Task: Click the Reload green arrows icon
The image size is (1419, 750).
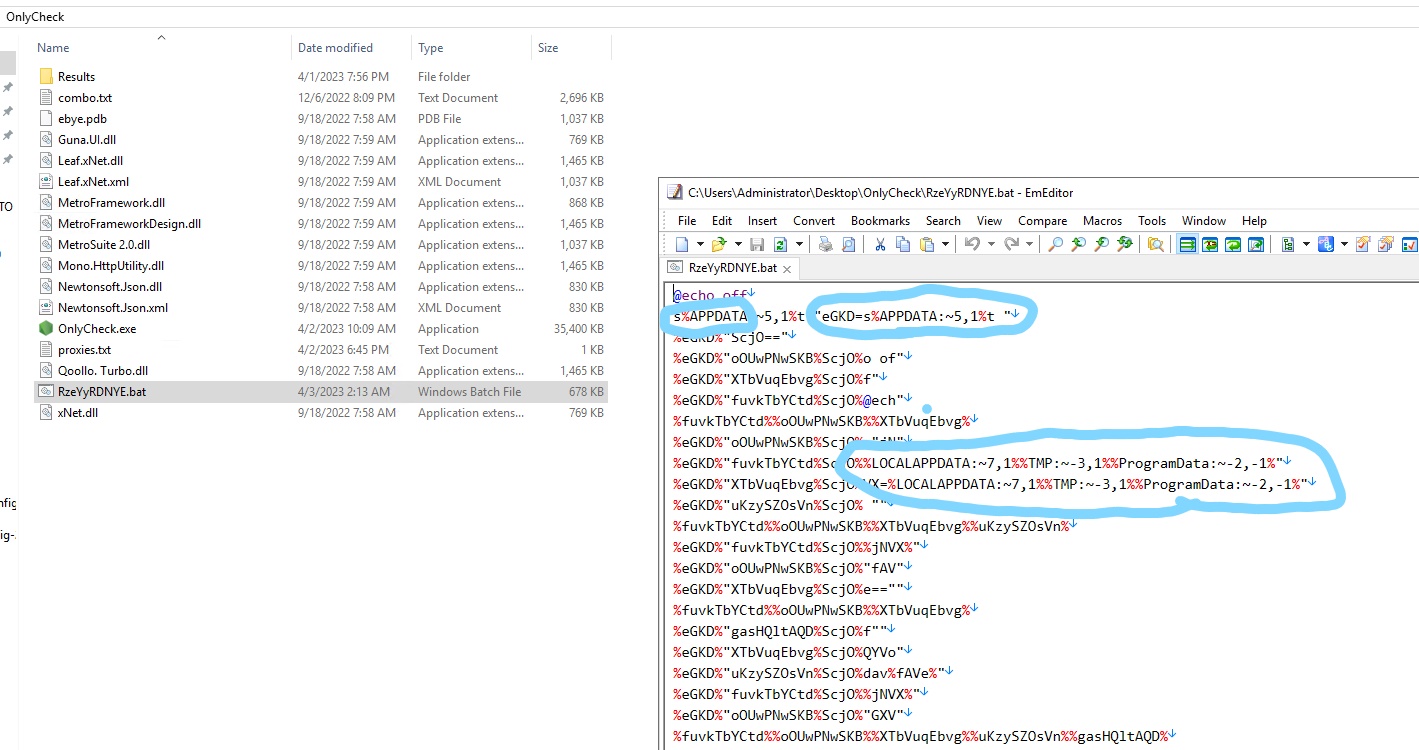Action: (780, 244)
